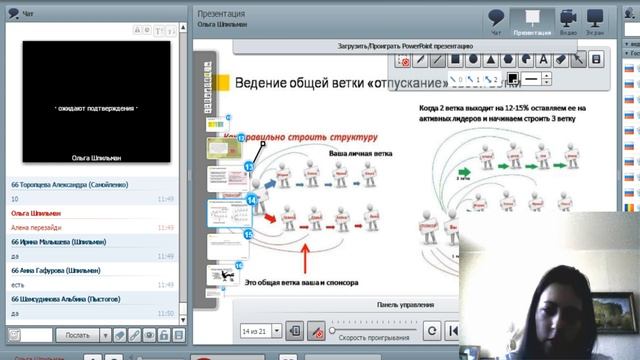
Task: Select the triangle shape tool
Action: [x=491, y=60]
